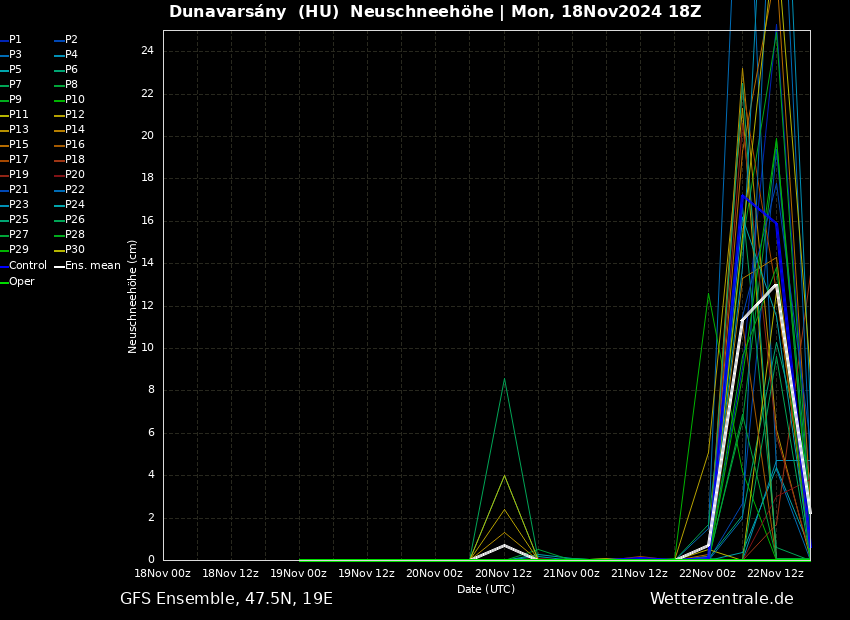Click the Dunavarsány Neuschneehöhe chart title
The width and height of the screenshot is (850, 620).
(x=435, y=12)
